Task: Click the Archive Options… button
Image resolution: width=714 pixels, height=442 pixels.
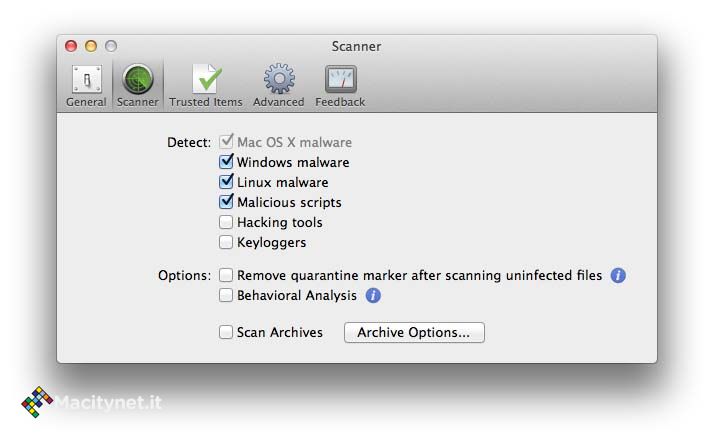Action: click(414, 332)
